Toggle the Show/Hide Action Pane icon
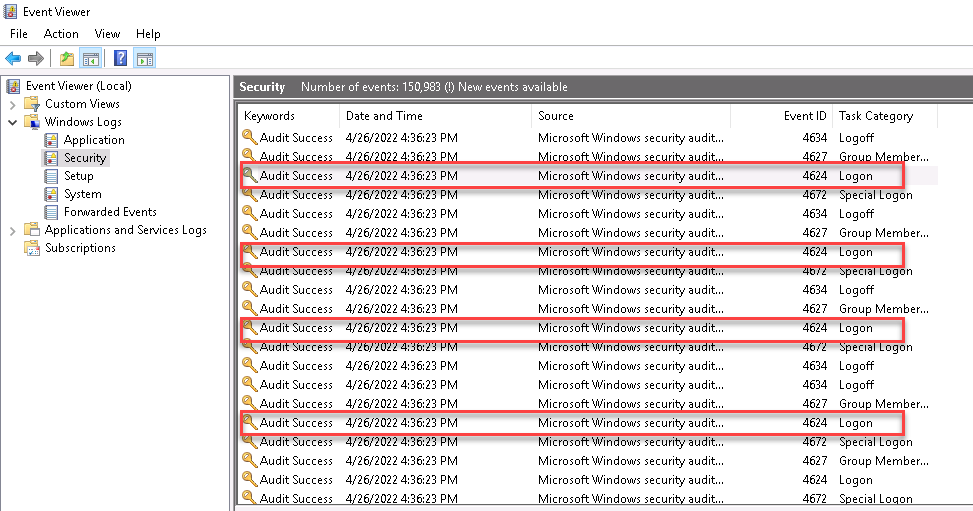Viewport: 973px width, 511px height. click(x=145, y=59)
